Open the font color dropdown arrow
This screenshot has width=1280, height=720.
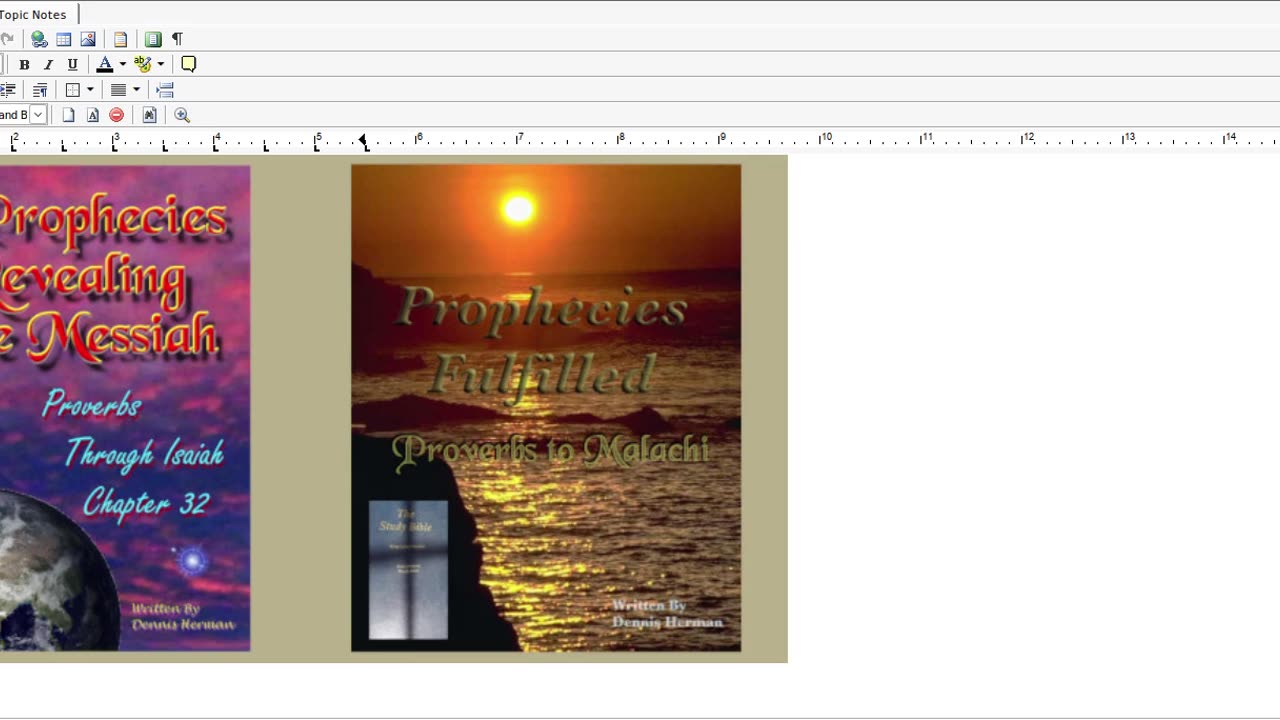[x=122, y=64]
